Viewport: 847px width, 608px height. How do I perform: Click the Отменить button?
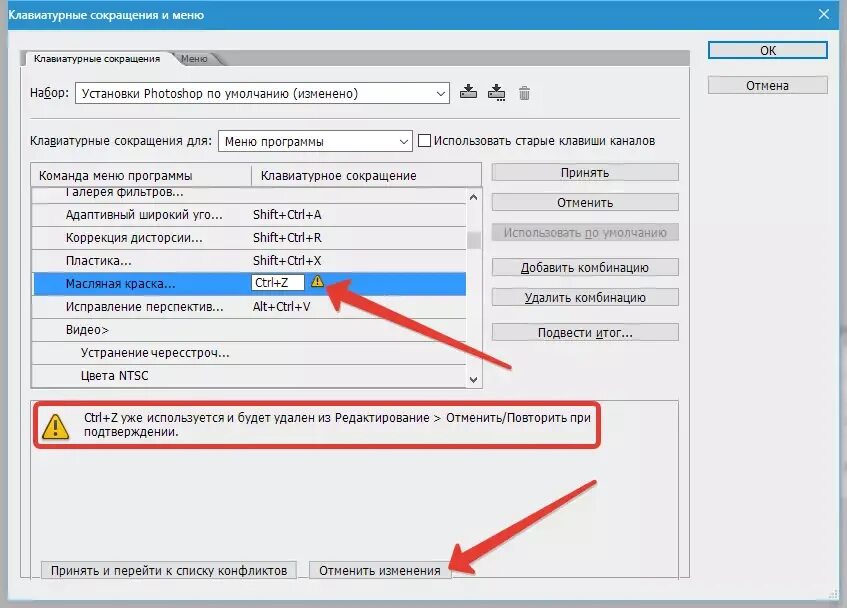[585, 202]
